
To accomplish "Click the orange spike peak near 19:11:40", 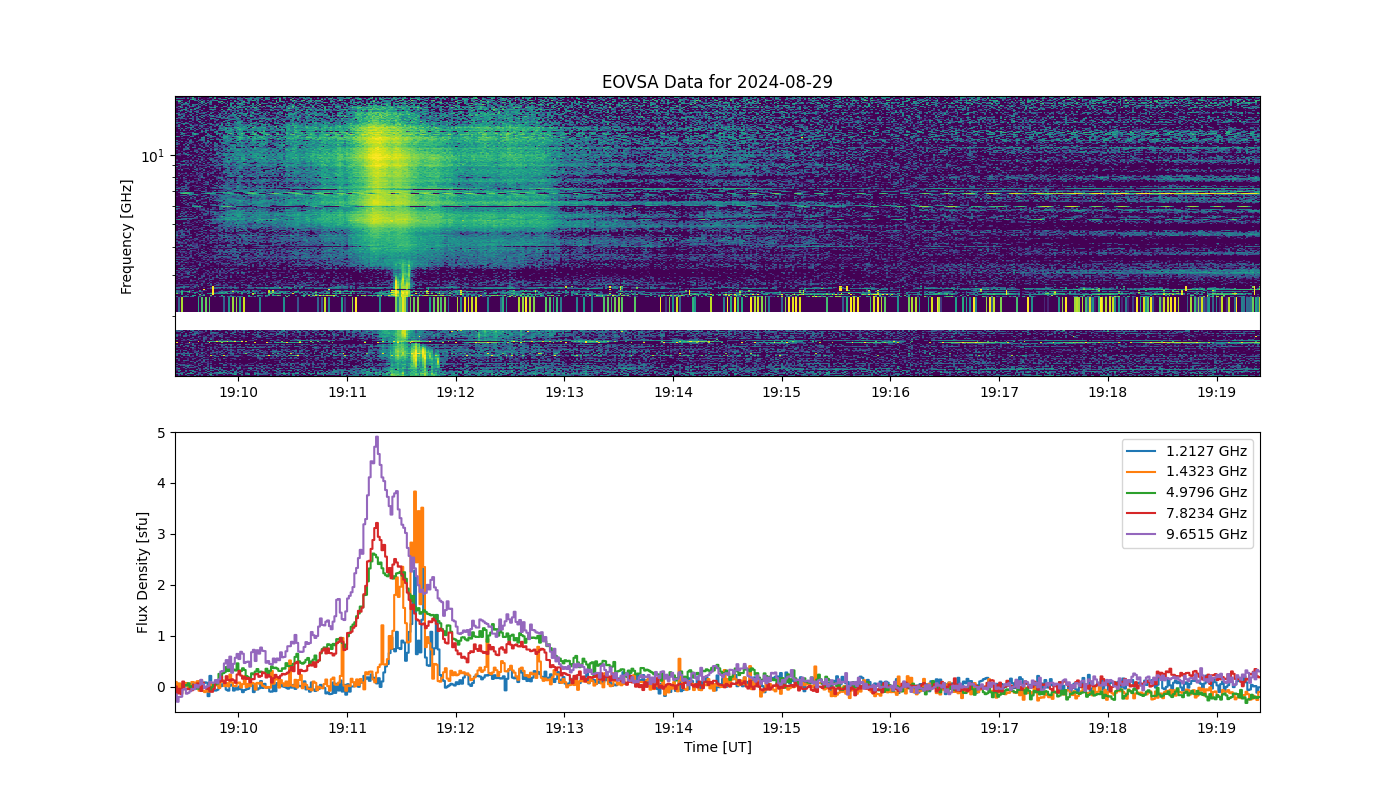I will [x=414, y=492].
